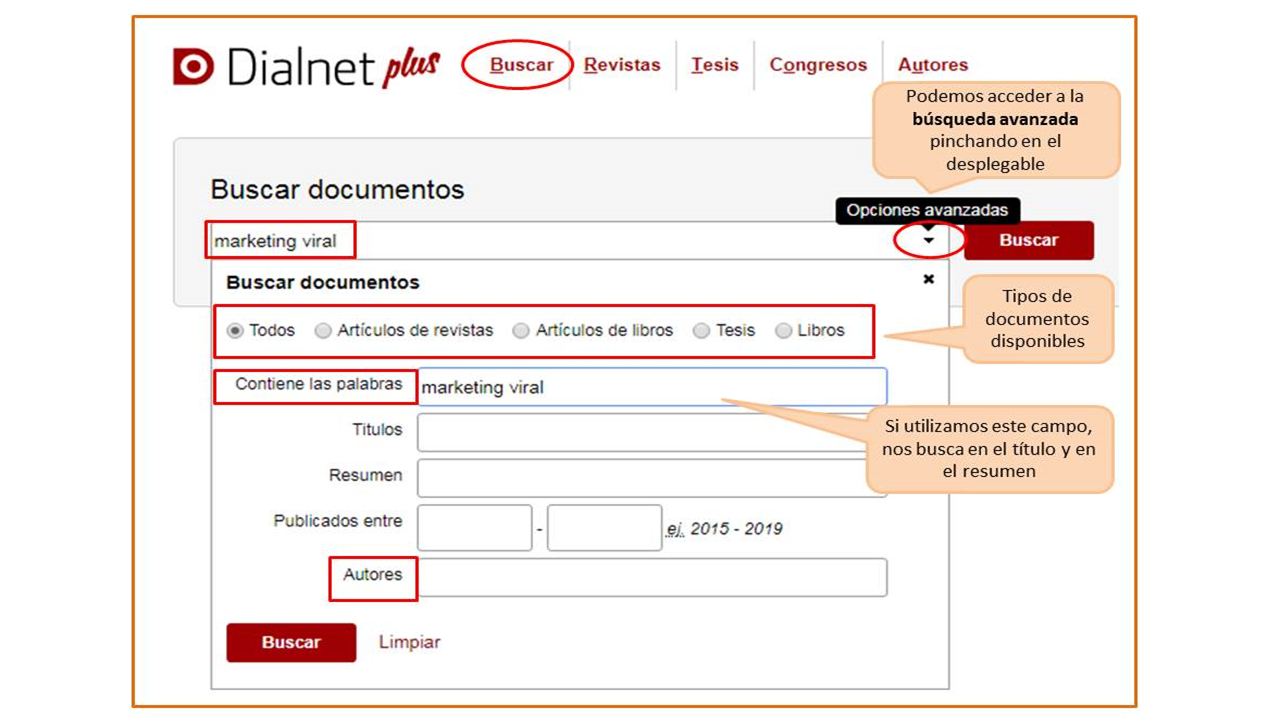Image resolution: width=1280 pixels, height=720 pixels.
Task: Open the Autores navigation tab
Action: coord(933,65)
